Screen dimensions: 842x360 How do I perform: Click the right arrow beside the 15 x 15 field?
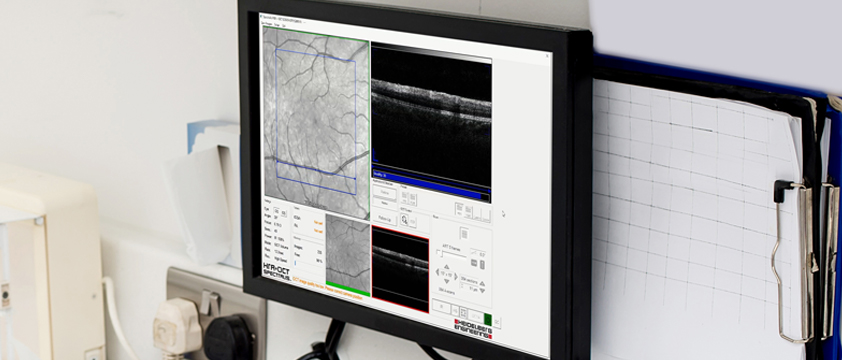point(456,277)
